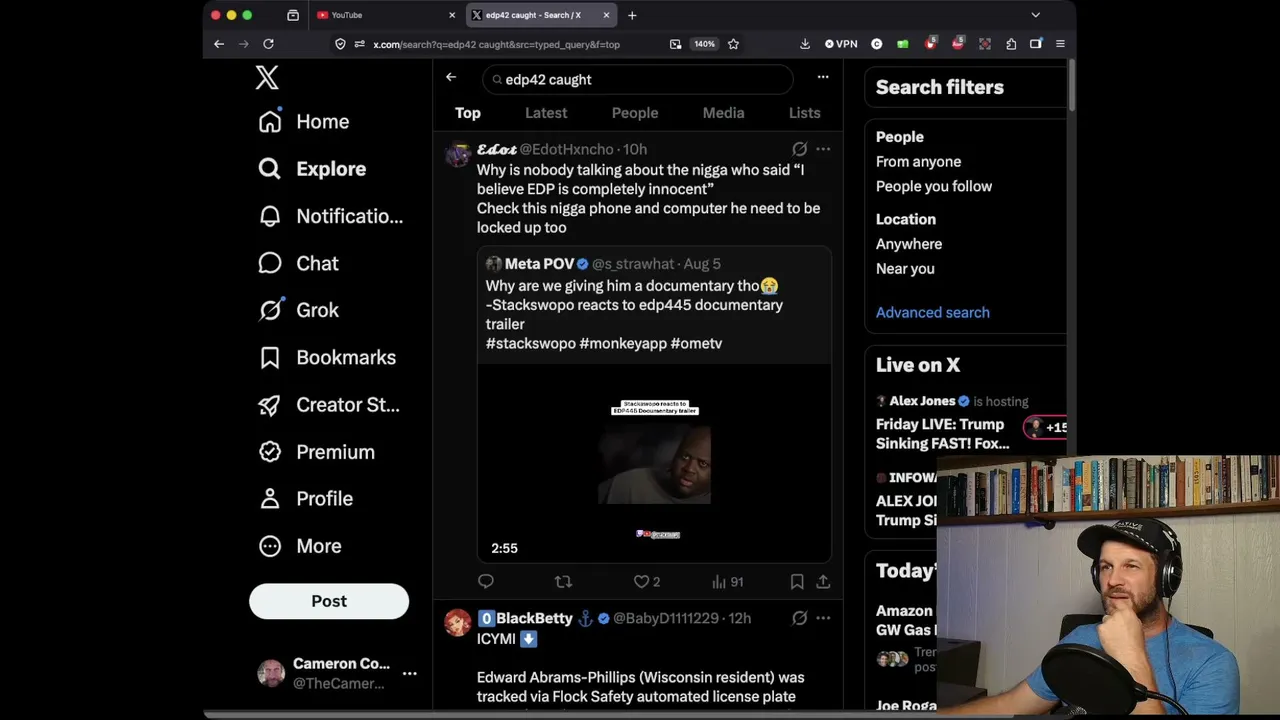Open the browser extensions puzzle icon

tap(1011, 44)
